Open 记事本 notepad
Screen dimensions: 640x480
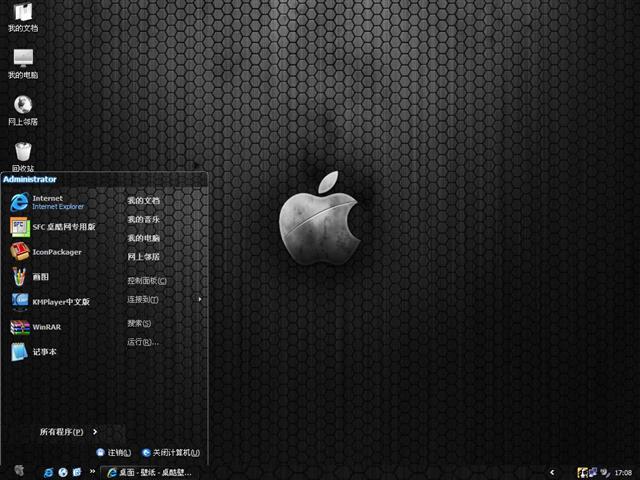point(33,352)
